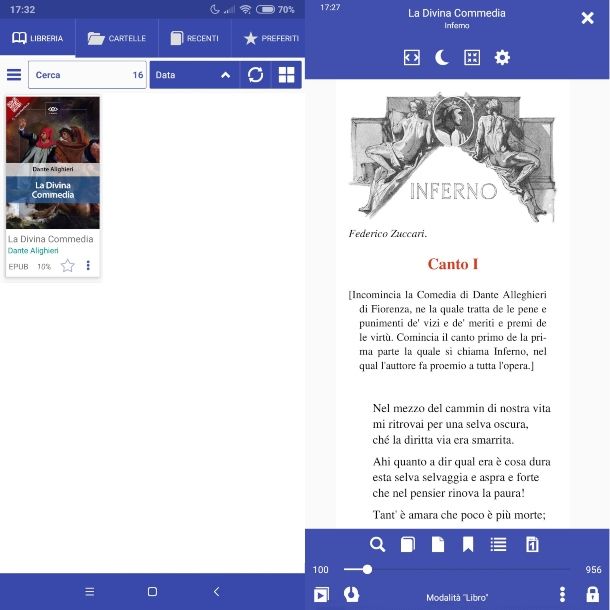Click the Dante Alighieri author link
This screenshot has height=610, width=610.
33,251
